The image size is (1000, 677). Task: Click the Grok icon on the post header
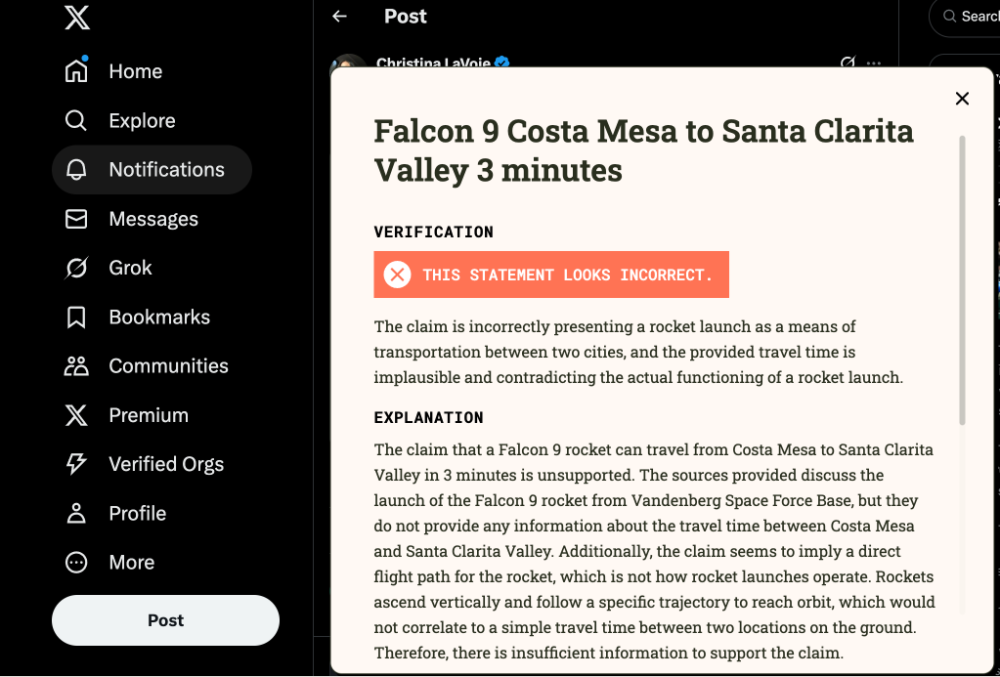coord(848,63)
